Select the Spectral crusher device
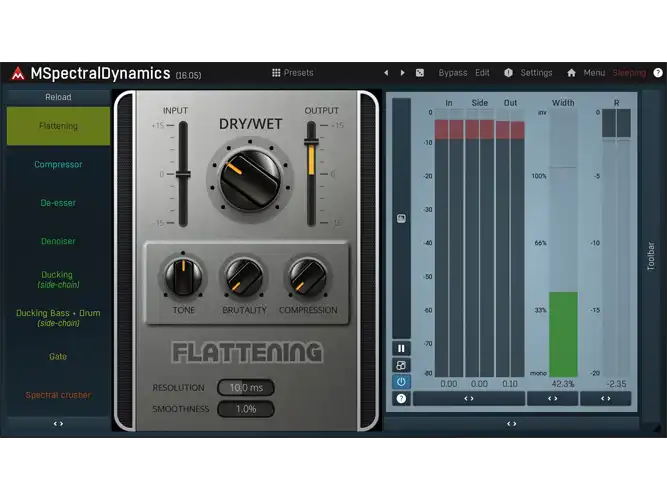The width and height of the screenshot is (667, 500). tap(58, 395)
